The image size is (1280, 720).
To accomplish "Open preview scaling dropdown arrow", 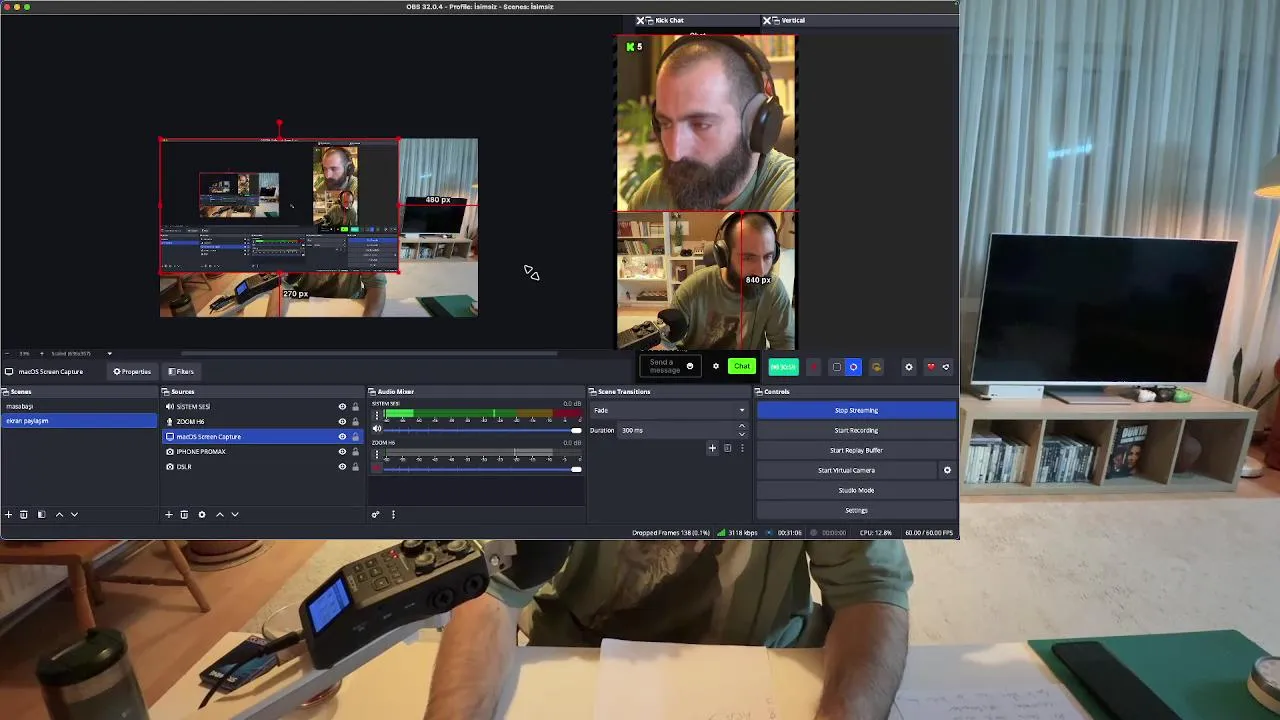I will tap(109, 353).
